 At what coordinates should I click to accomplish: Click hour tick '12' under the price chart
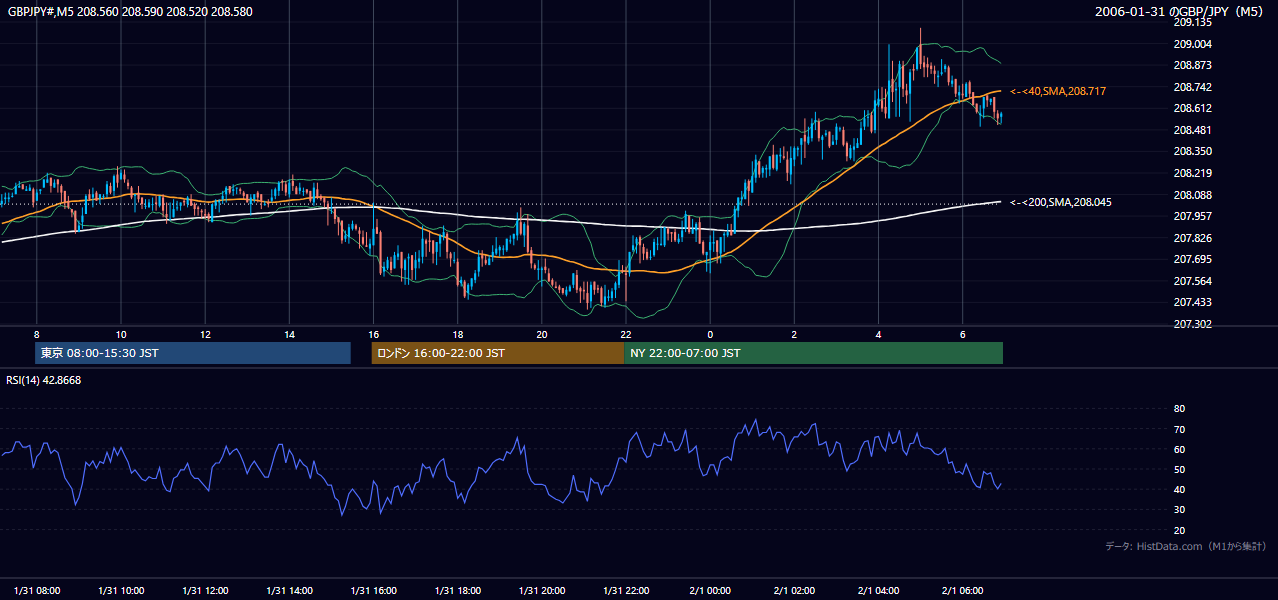coord(205,334)
